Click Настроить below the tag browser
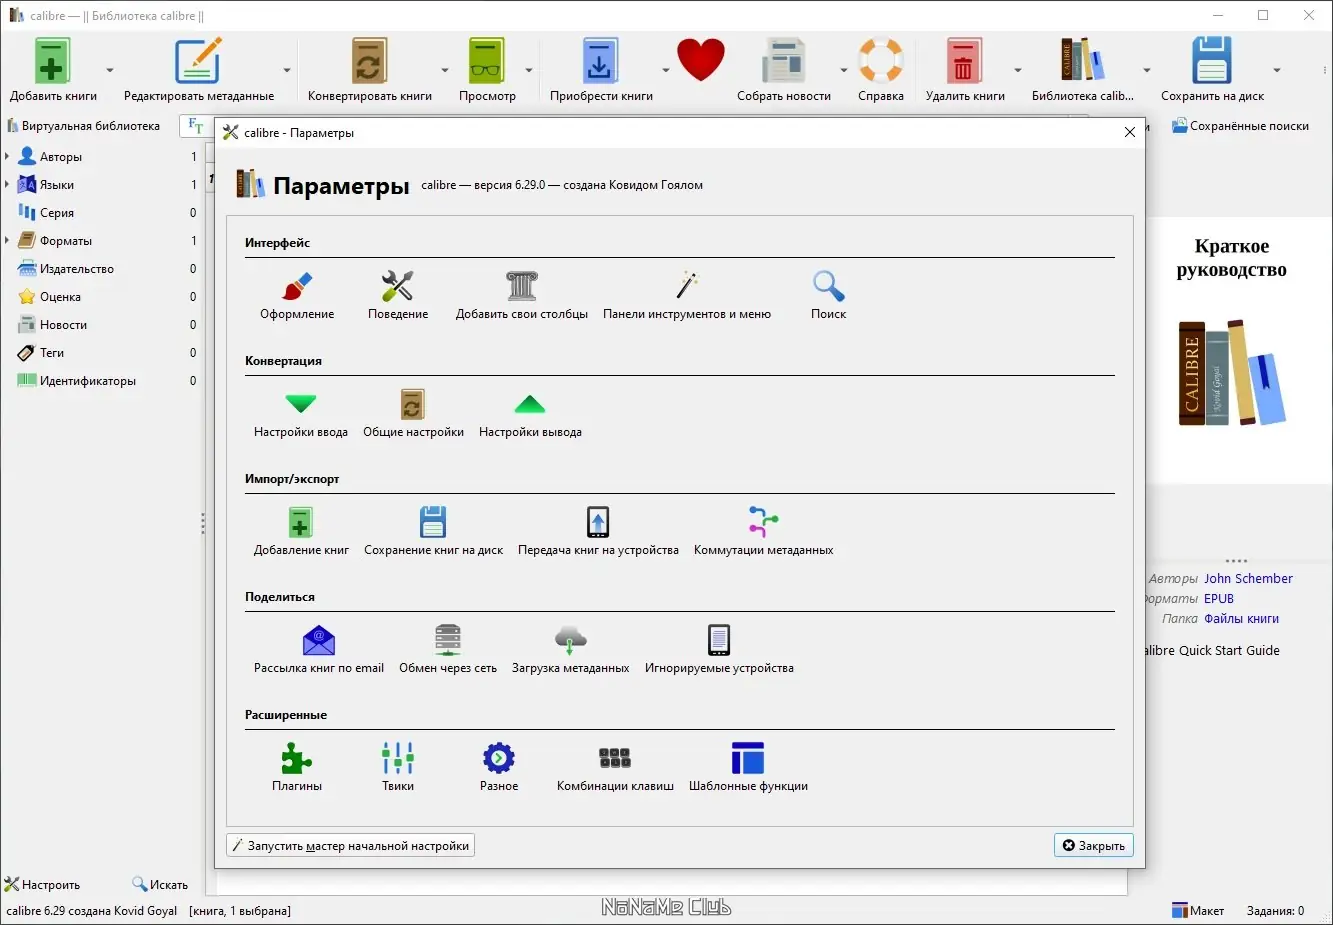The width and height of the screenshot is (1333, 925). point(42,885)
